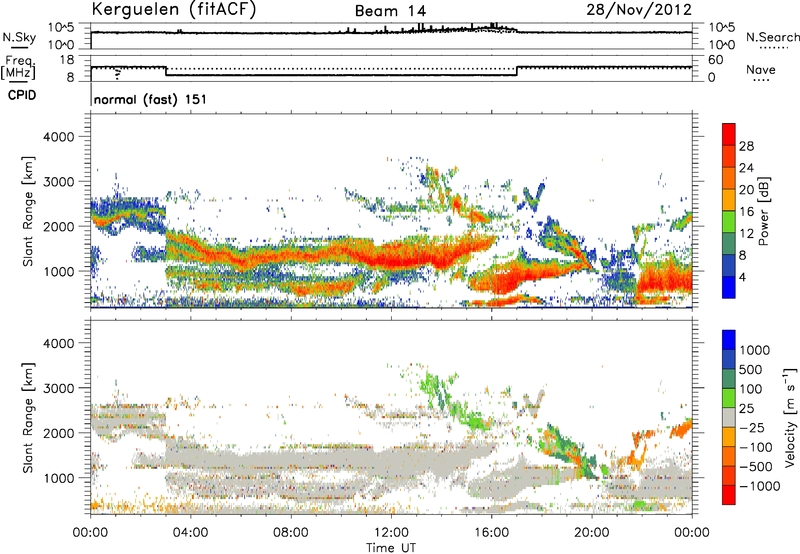Click the Power [dB] colorbar label

coord(763,211)
